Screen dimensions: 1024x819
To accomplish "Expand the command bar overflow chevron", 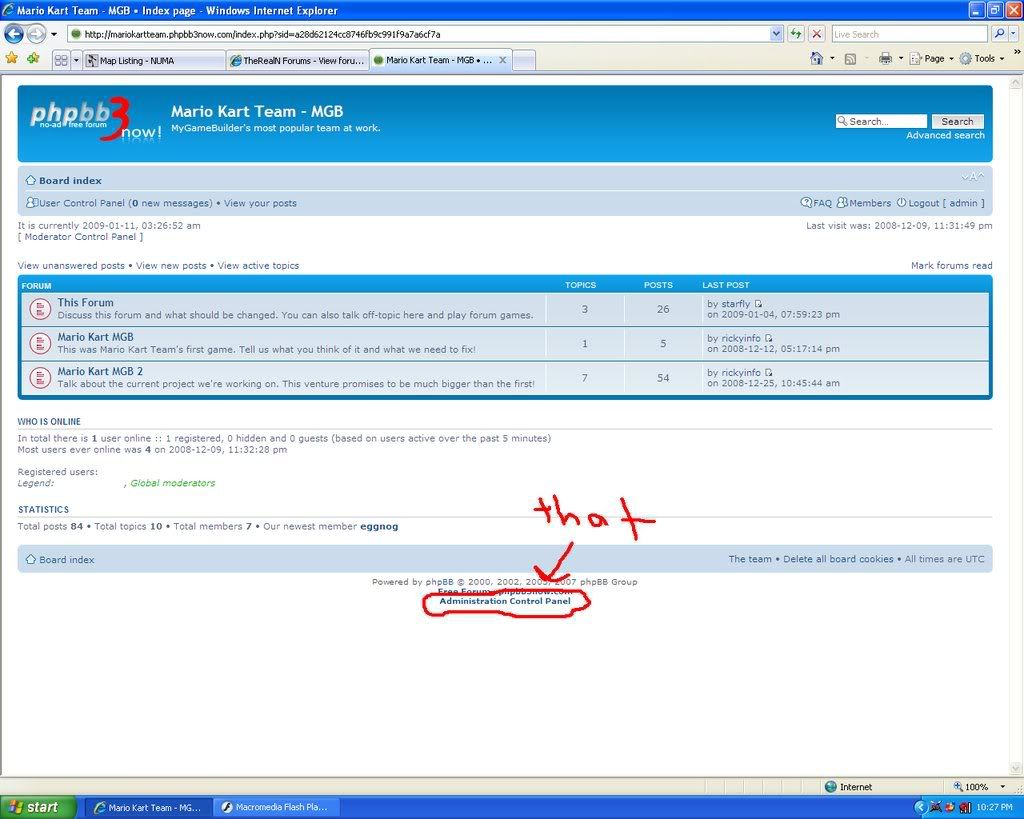I will 1017,51.
